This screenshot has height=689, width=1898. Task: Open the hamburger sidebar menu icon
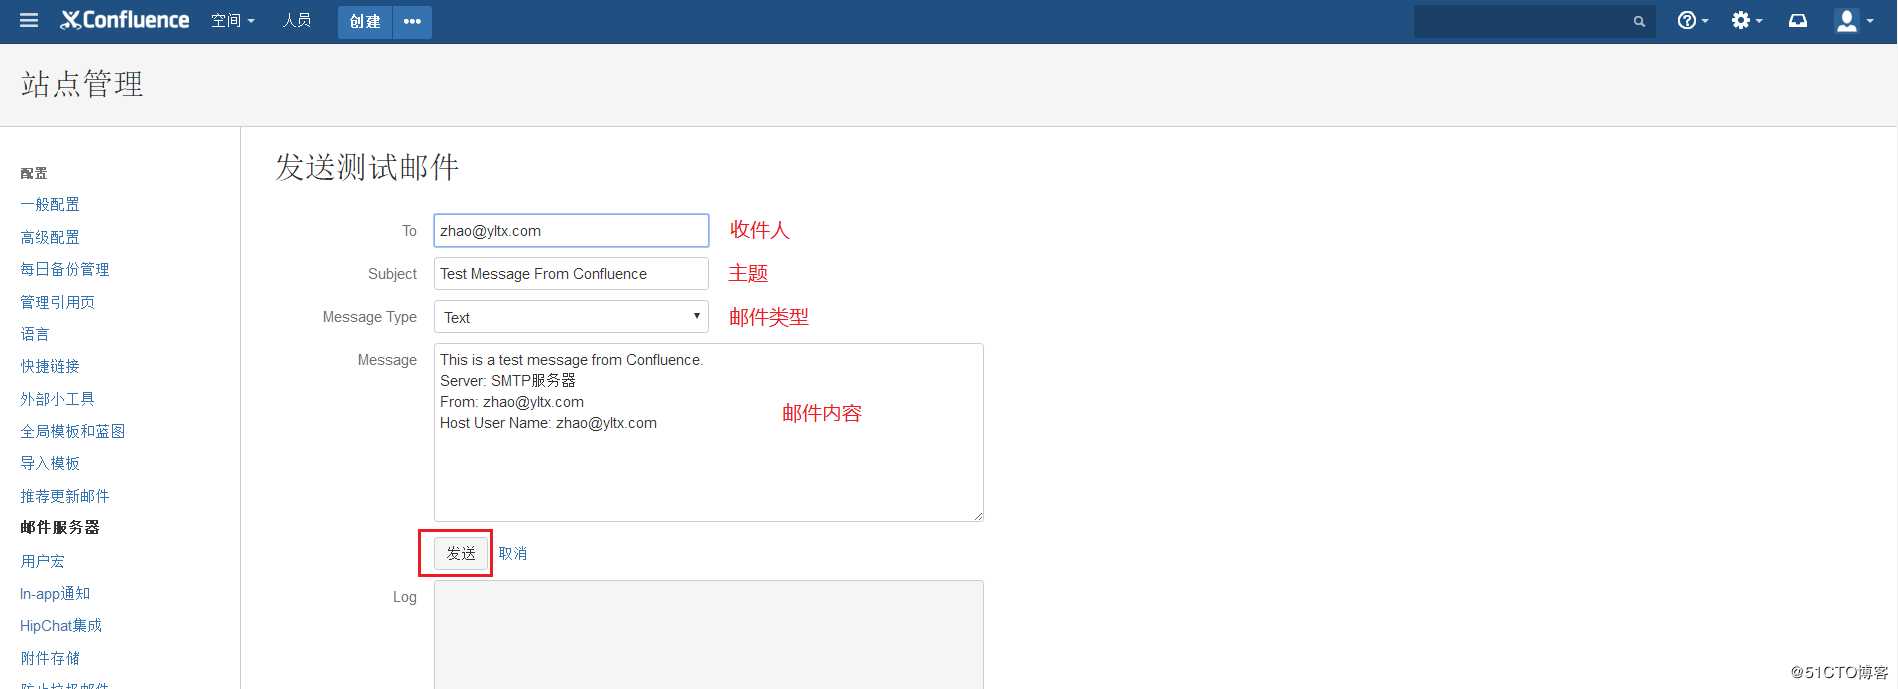click(x=29, y=20)
